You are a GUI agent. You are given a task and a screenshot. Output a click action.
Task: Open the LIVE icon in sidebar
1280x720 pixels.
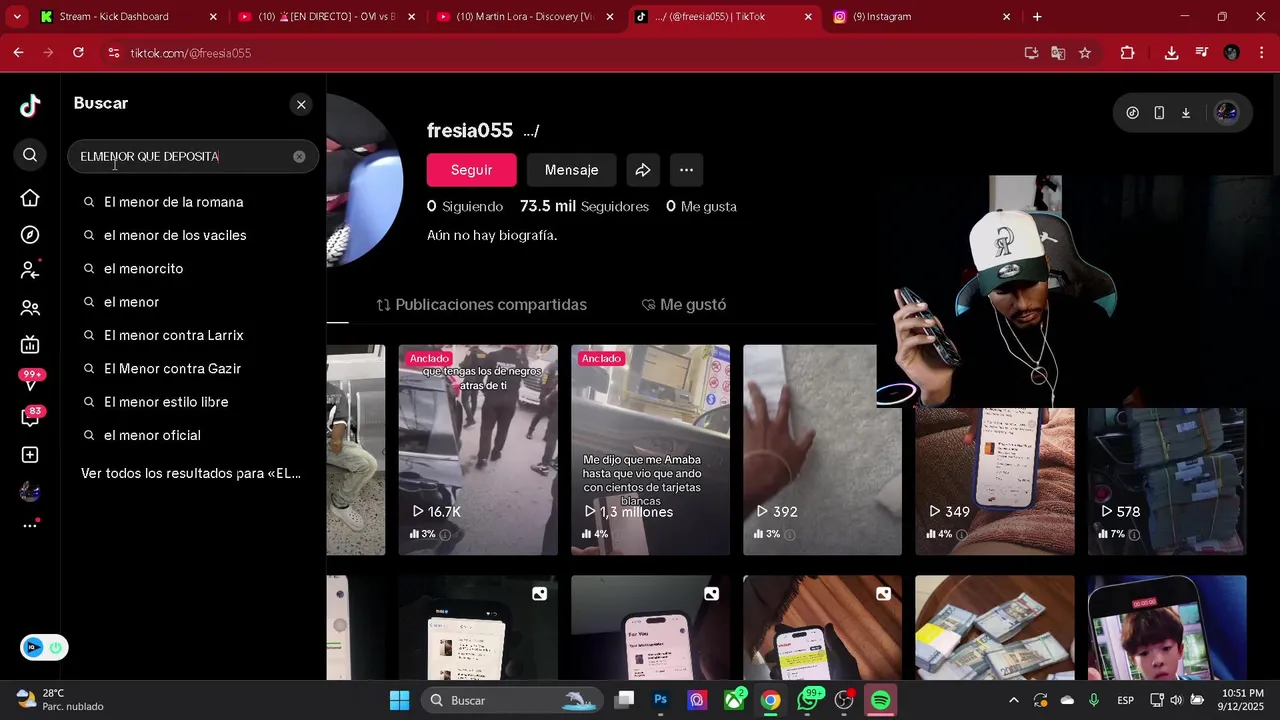30,345
